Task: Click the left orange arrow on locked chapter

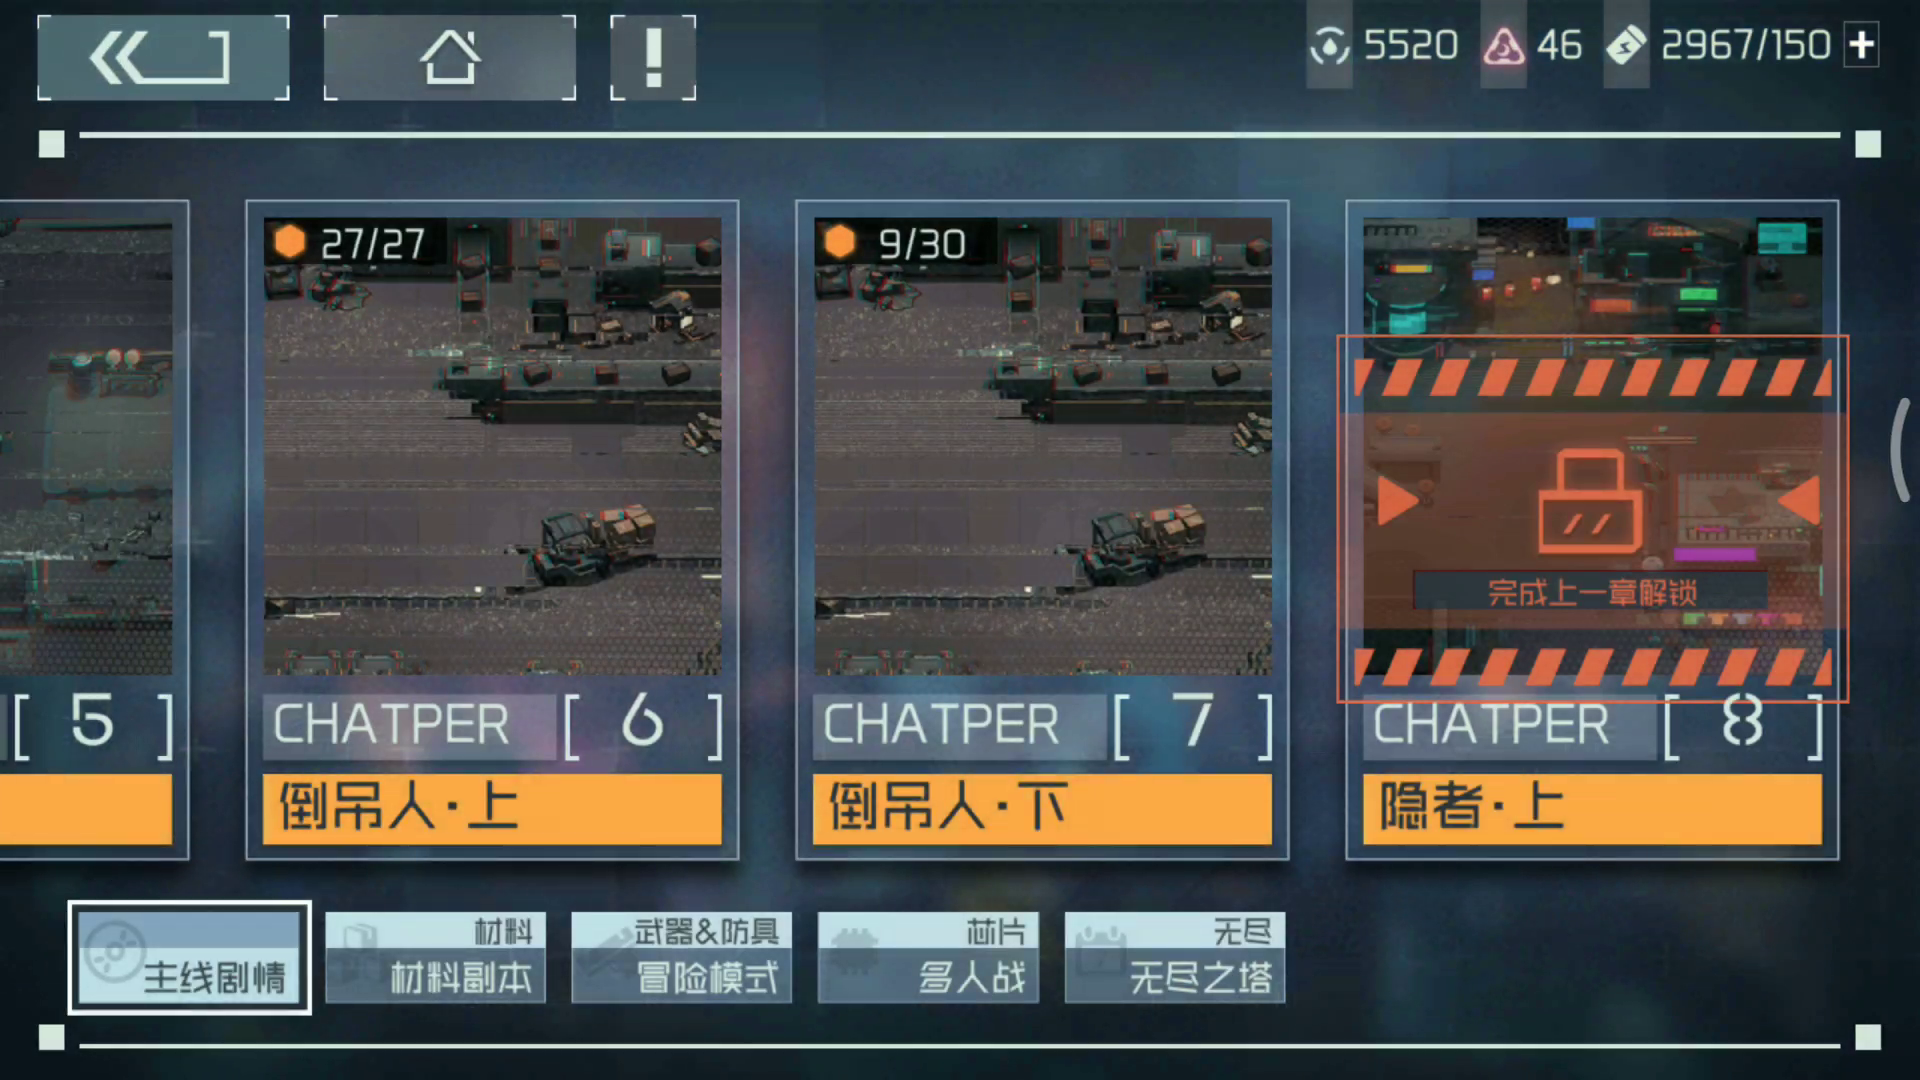Action: click(1397, 501)
